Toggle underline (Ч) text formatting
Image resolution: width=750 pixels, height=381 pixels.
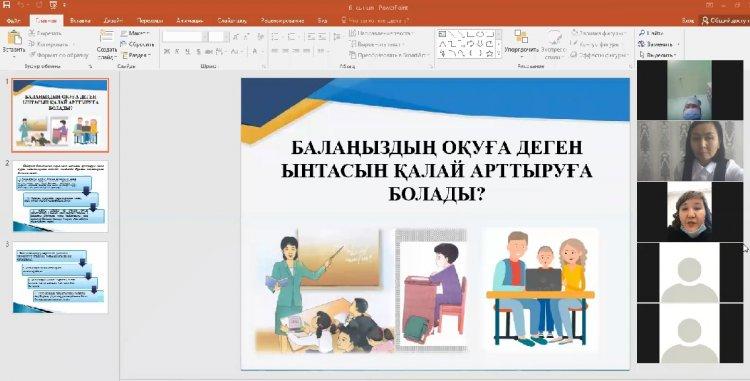click(187, 51)
